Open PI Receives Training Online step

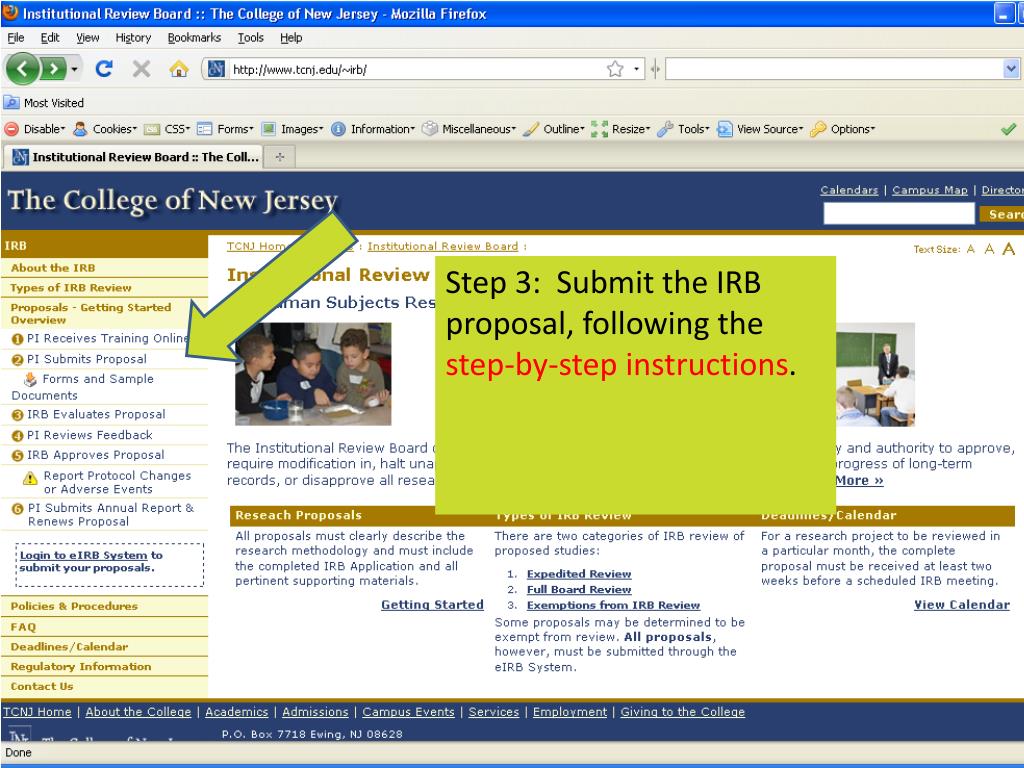tap(101, 338)
